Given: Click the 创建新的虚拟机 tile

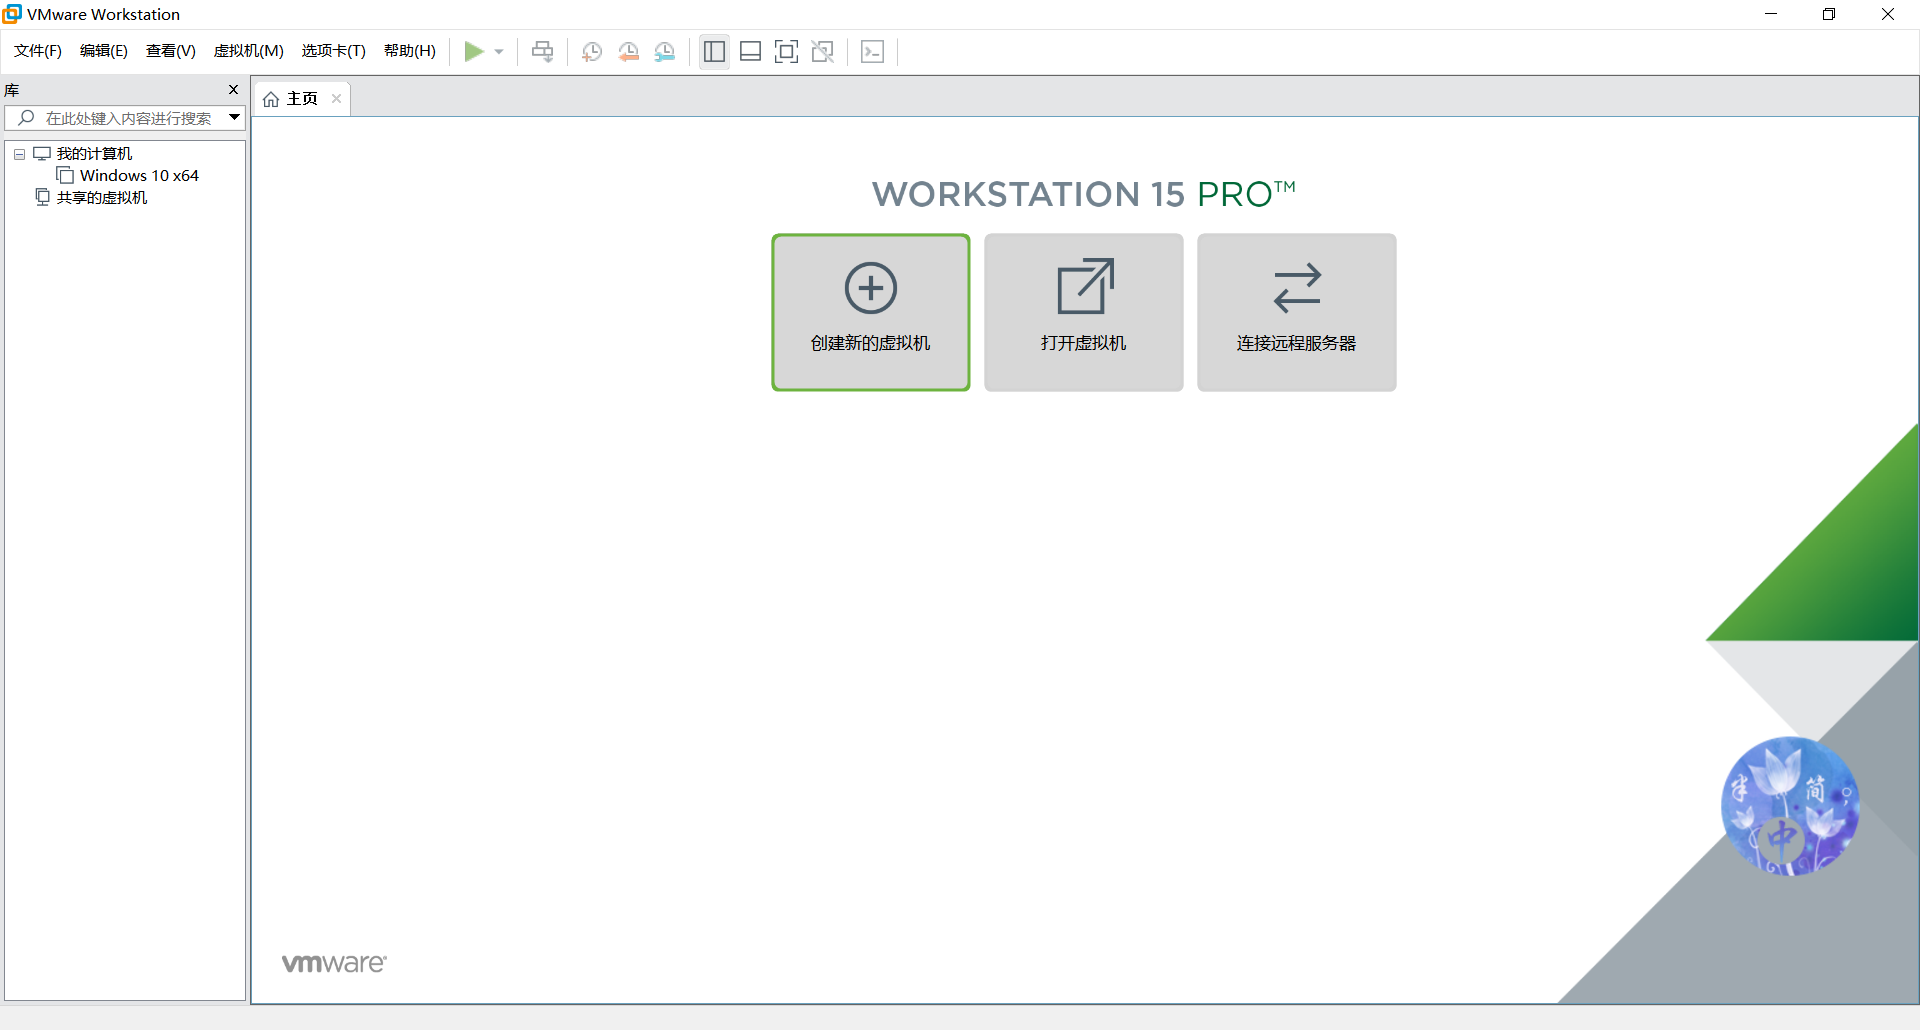Looking at the screenshot, I should (870, 312).
